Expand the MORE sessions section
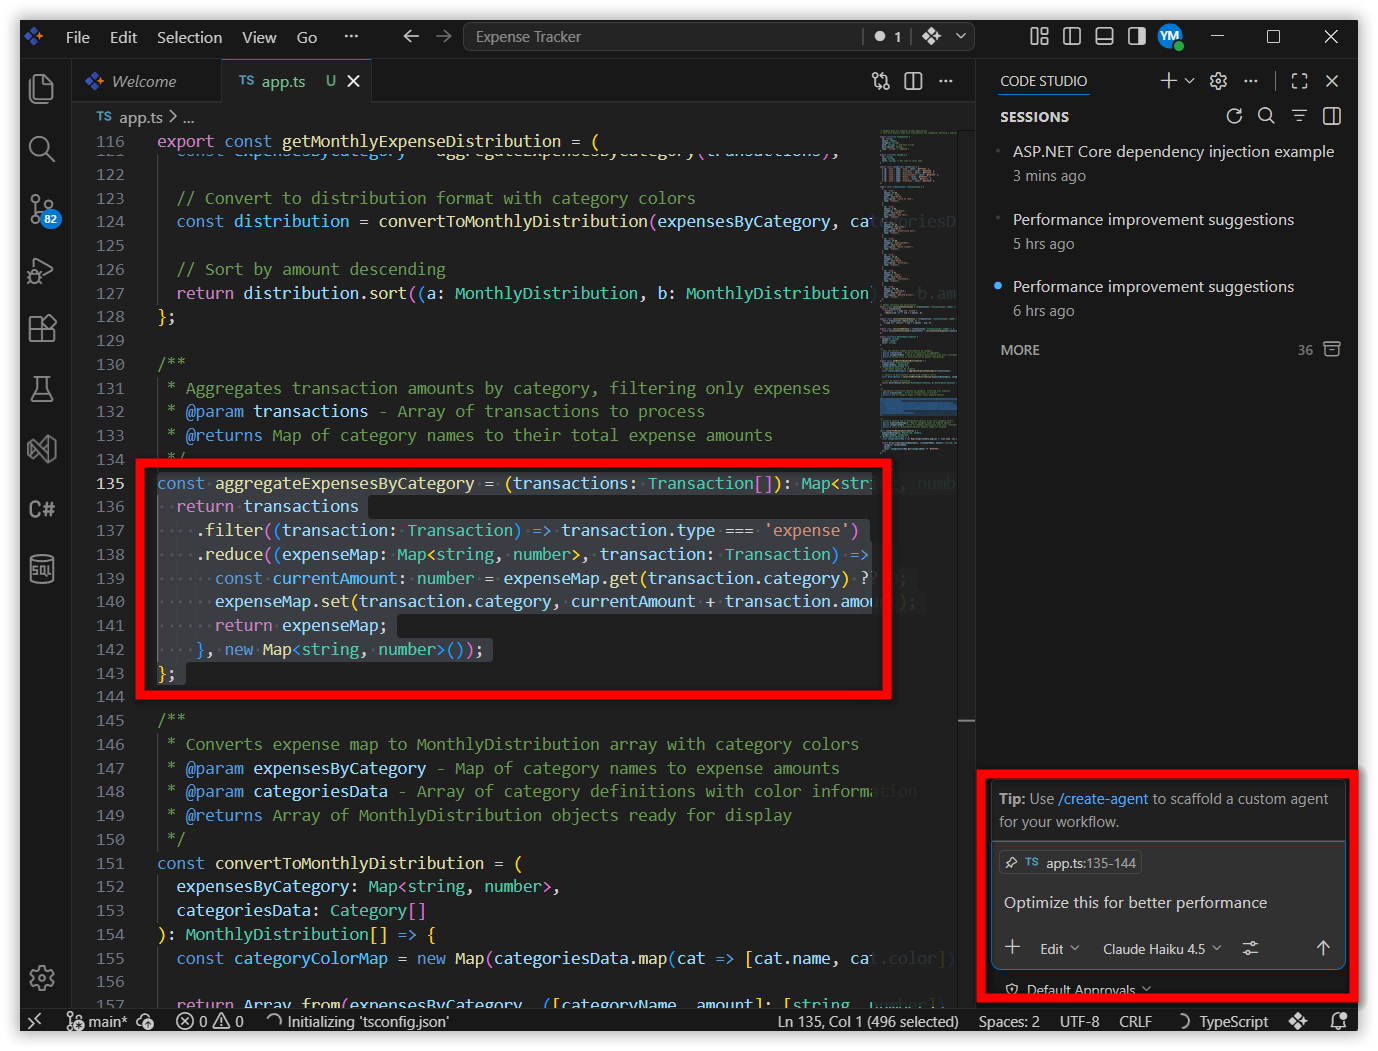Viewport: 1378px width, 1051px height. click(x=1020, y=350)
